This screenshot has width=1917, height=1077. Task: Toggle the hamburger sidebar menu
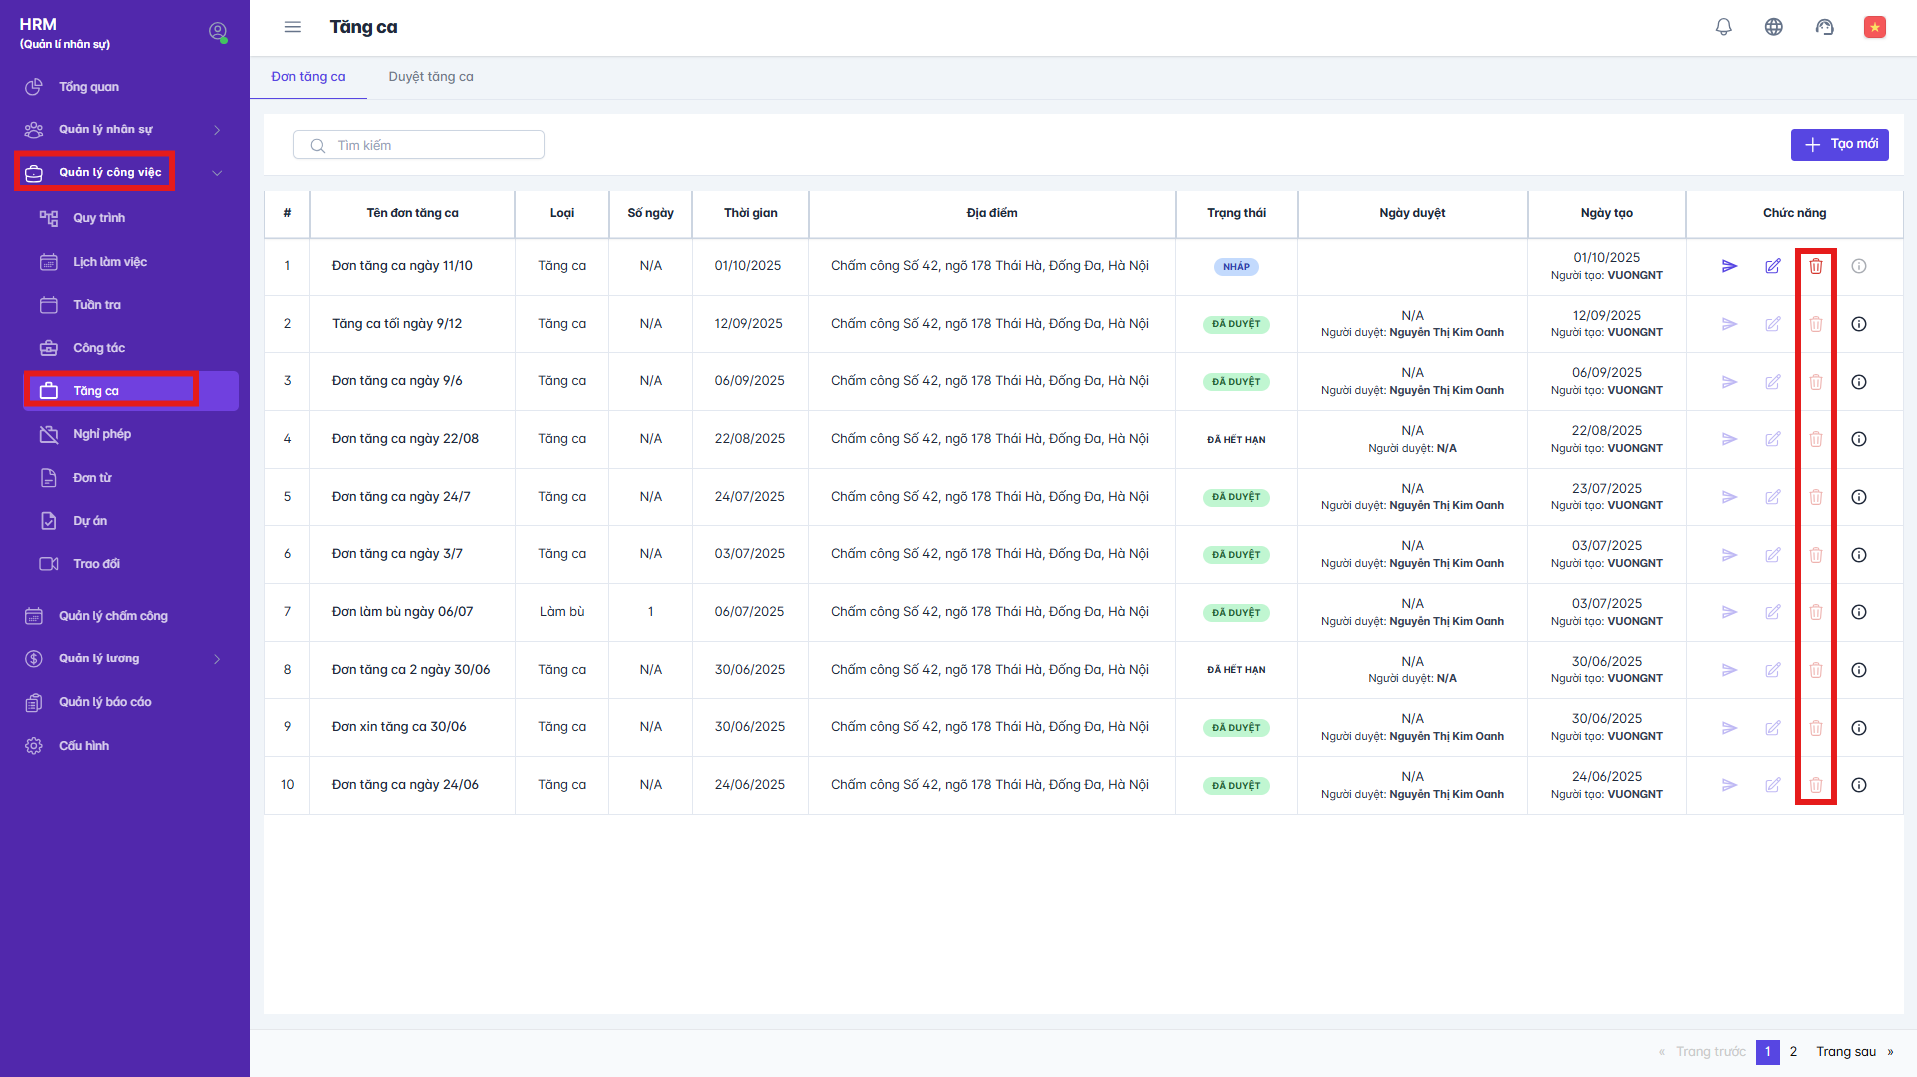(x=292, y=27)
